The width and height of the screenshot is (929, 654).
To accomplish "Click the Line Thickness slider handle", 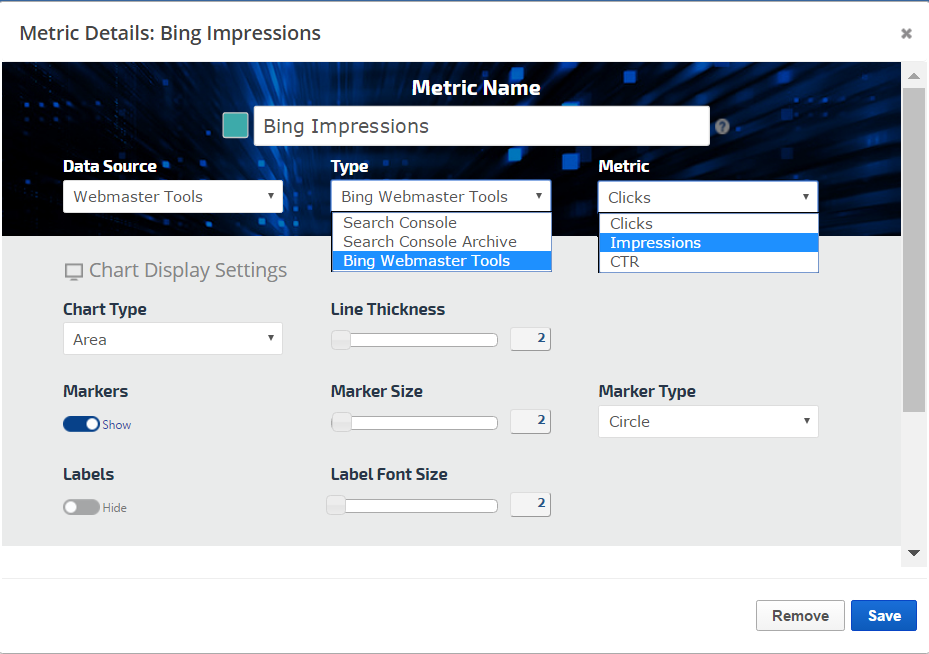I will pos(341,339).
